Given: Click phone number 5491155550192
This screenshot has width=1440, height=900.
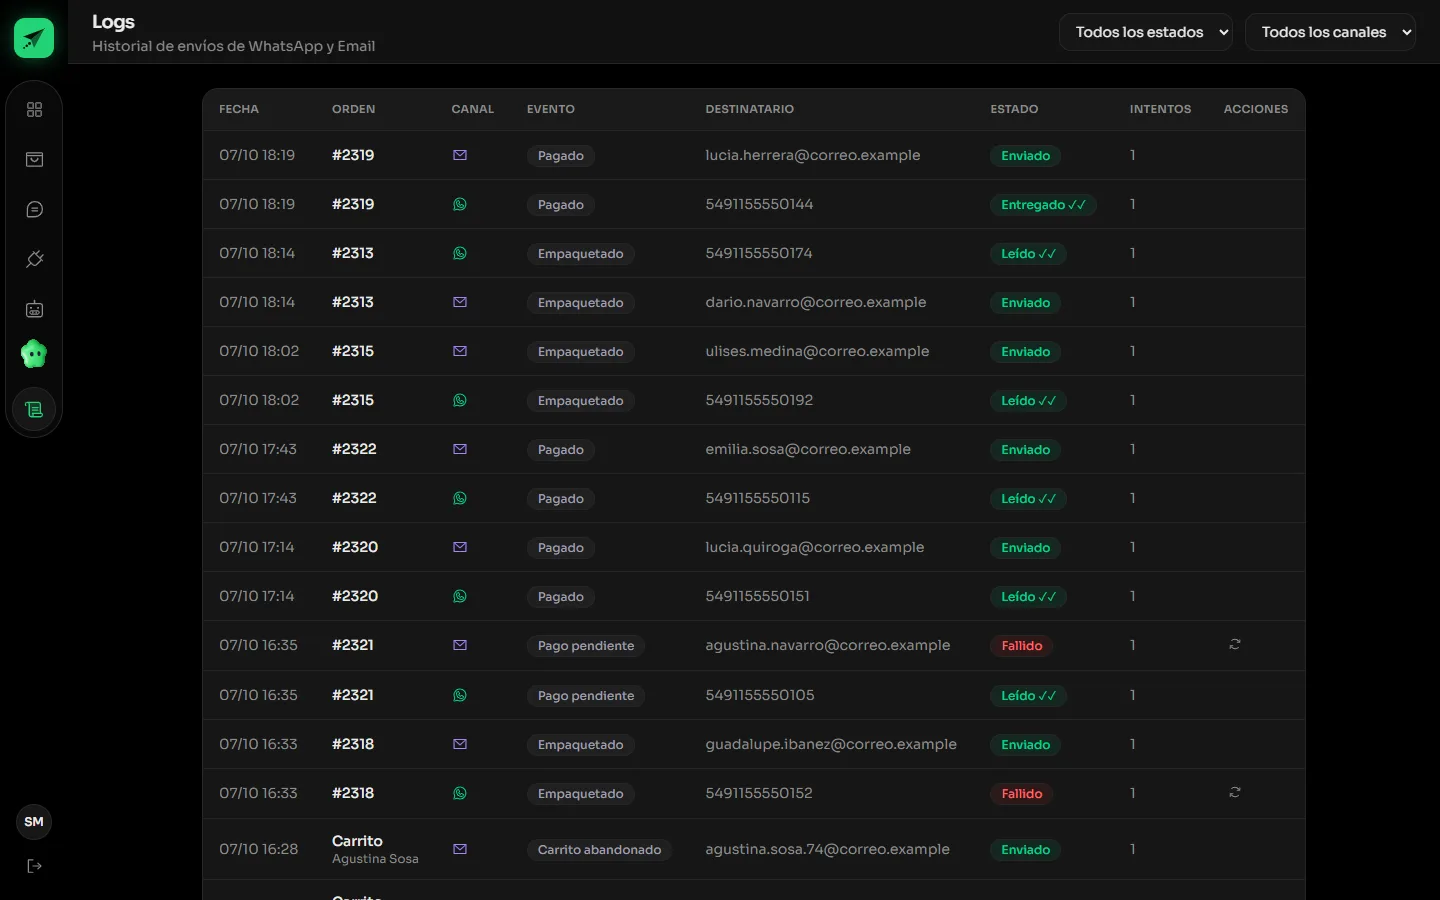Looking at the screenshot, I should (759, 400).
